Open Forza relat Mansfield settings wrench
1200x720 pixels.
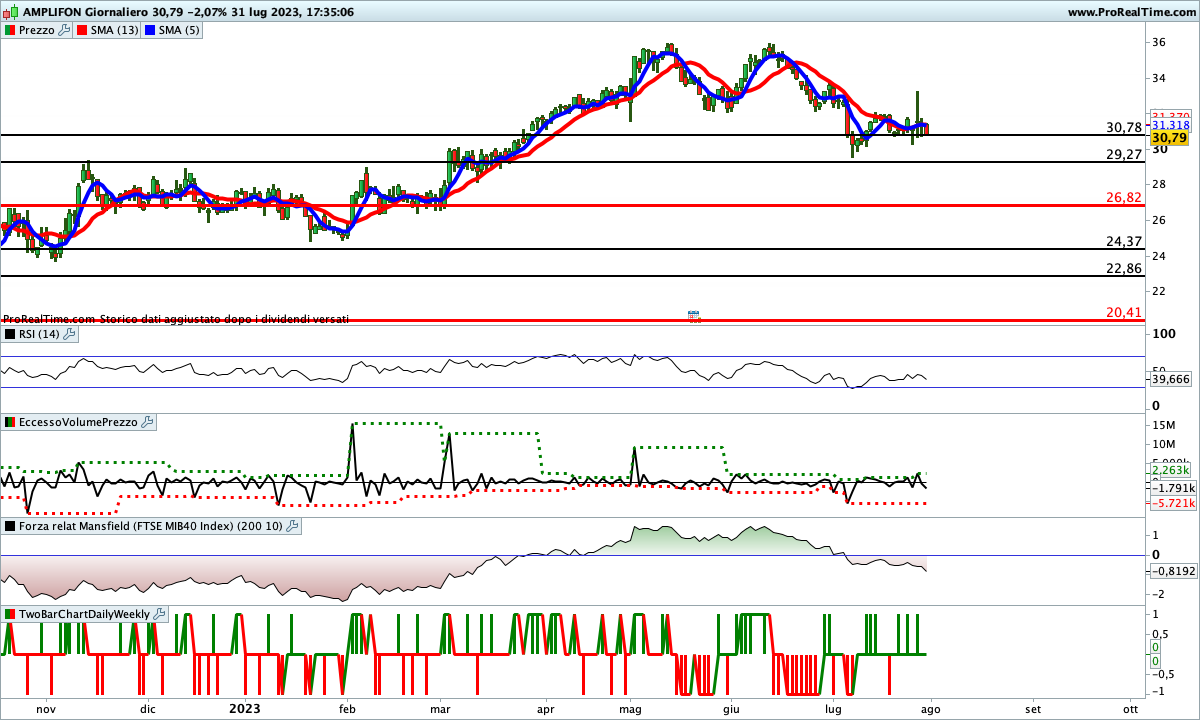(291, 526)
